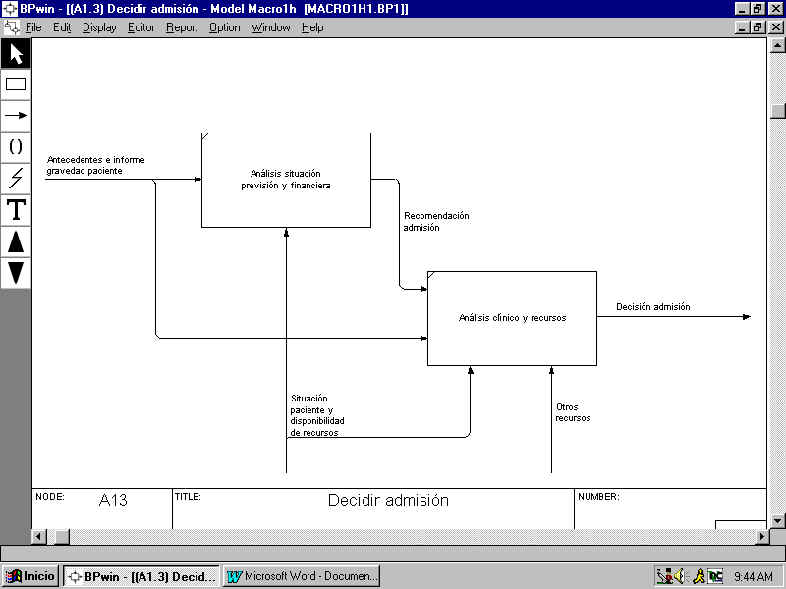
Task: Select the Análisis clínico y recursos box
Action: click(x=512, y=318)
